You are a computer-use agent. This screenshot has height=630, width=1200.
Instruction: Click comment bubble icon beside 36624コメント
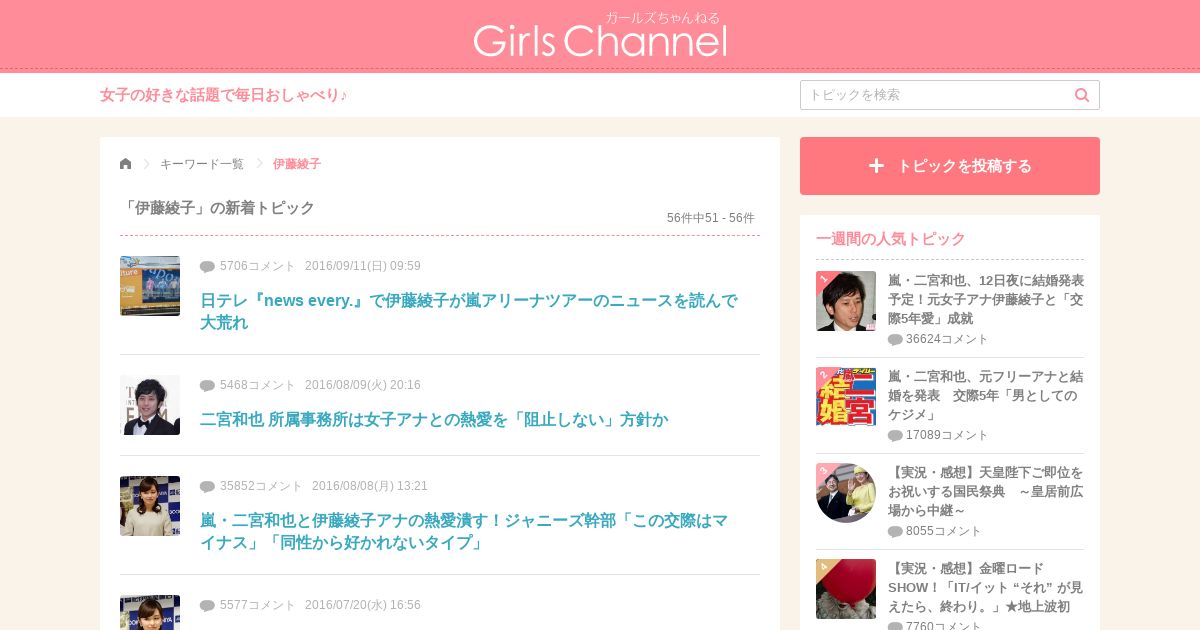point(895,339)
